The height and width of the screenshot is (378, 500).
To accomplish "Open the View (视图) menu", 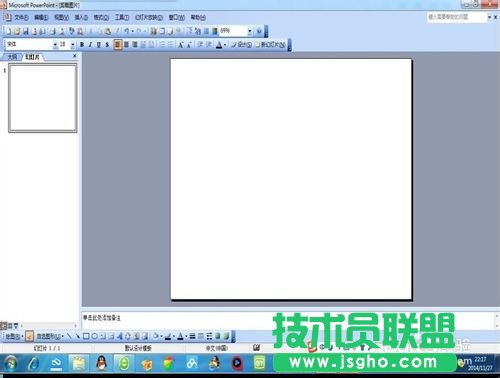I will tap(61, 17).
